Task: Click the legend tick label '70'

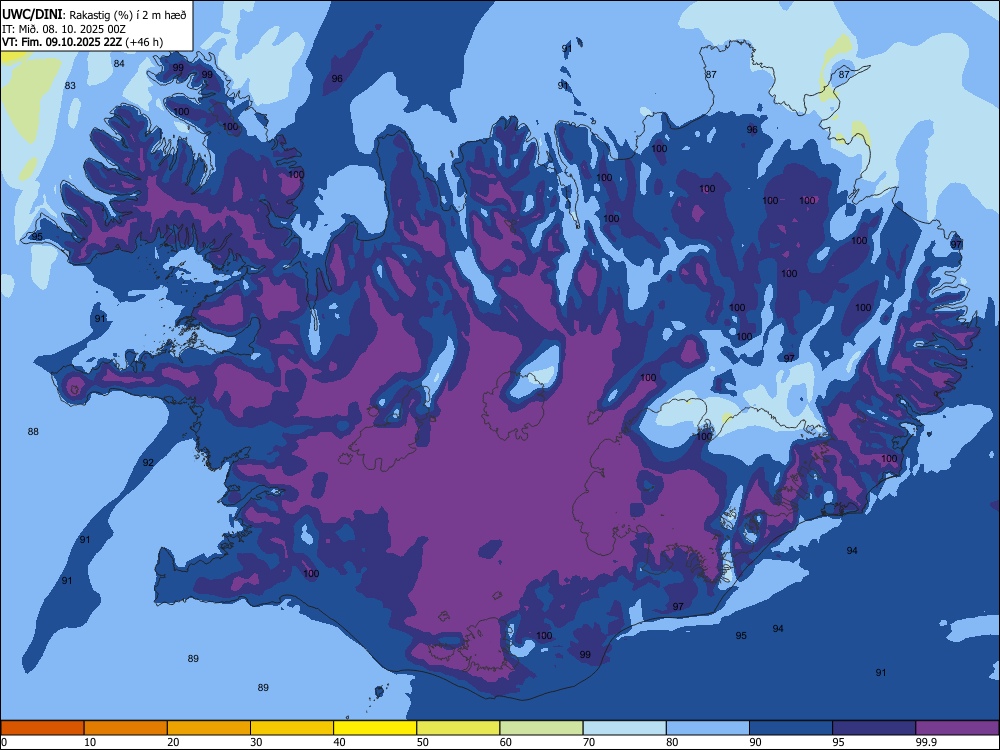Action: [589, 742]
